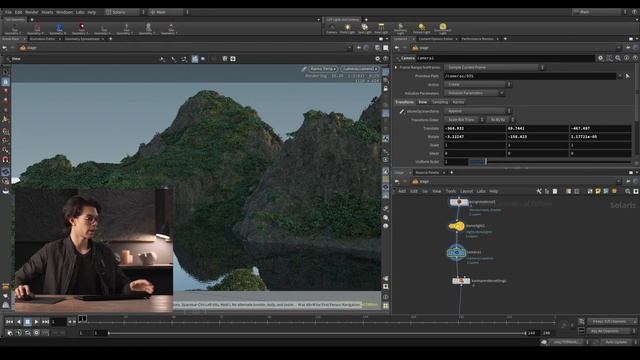Viewport: 640px width, 360px height.
Task: Open Scene View display options gear
Action: coord(377,59)
